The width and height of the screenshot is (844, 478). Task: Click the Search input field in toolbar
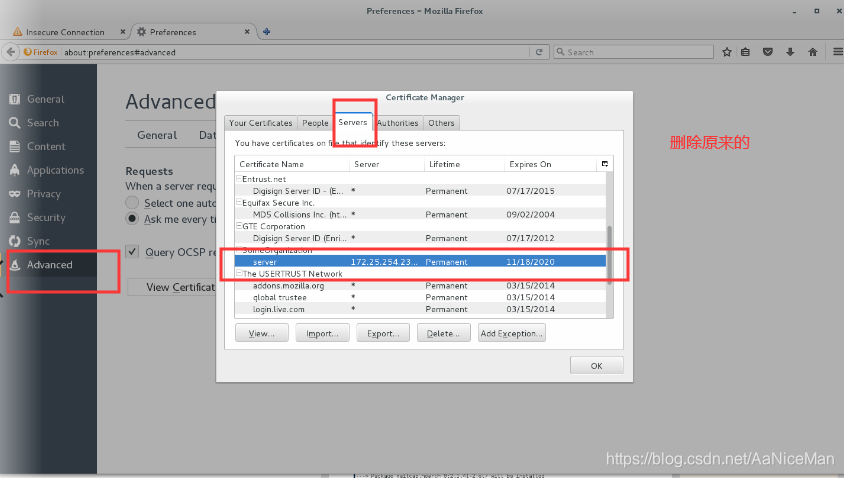point(634,52)
